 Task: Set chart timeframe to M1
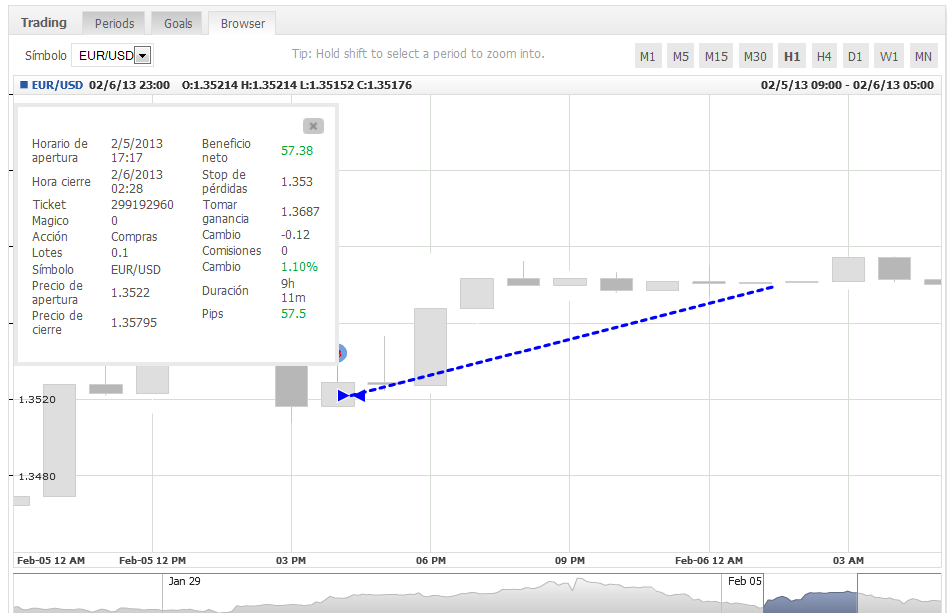[x=647, y=56]
